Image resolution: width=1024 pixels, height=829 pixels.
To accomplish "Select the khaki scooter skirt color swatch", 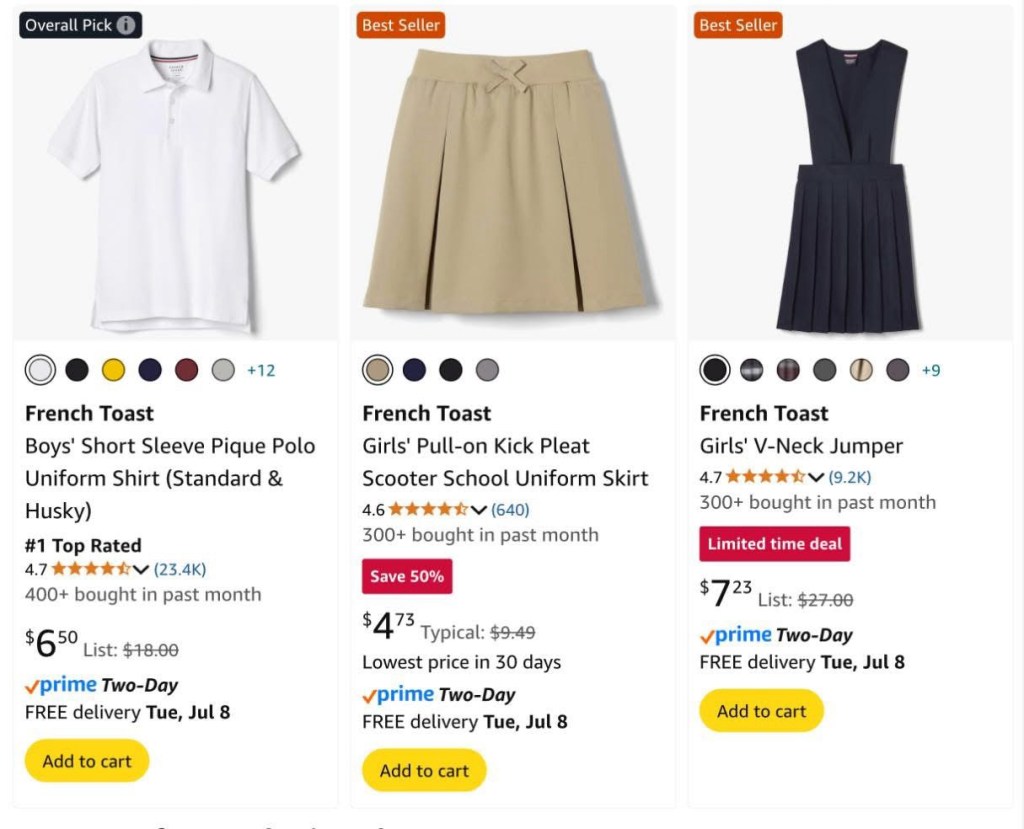I will tap(377, 370).
